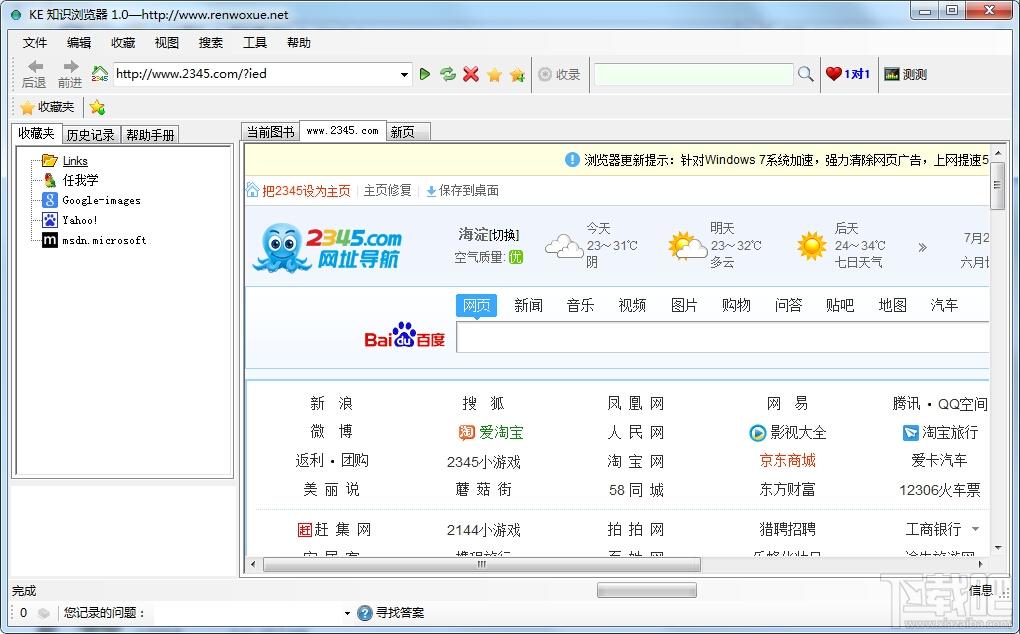Open the 搜索 menu
The height and width of the screenshot is (634, 1020).
tap(211, 43)
